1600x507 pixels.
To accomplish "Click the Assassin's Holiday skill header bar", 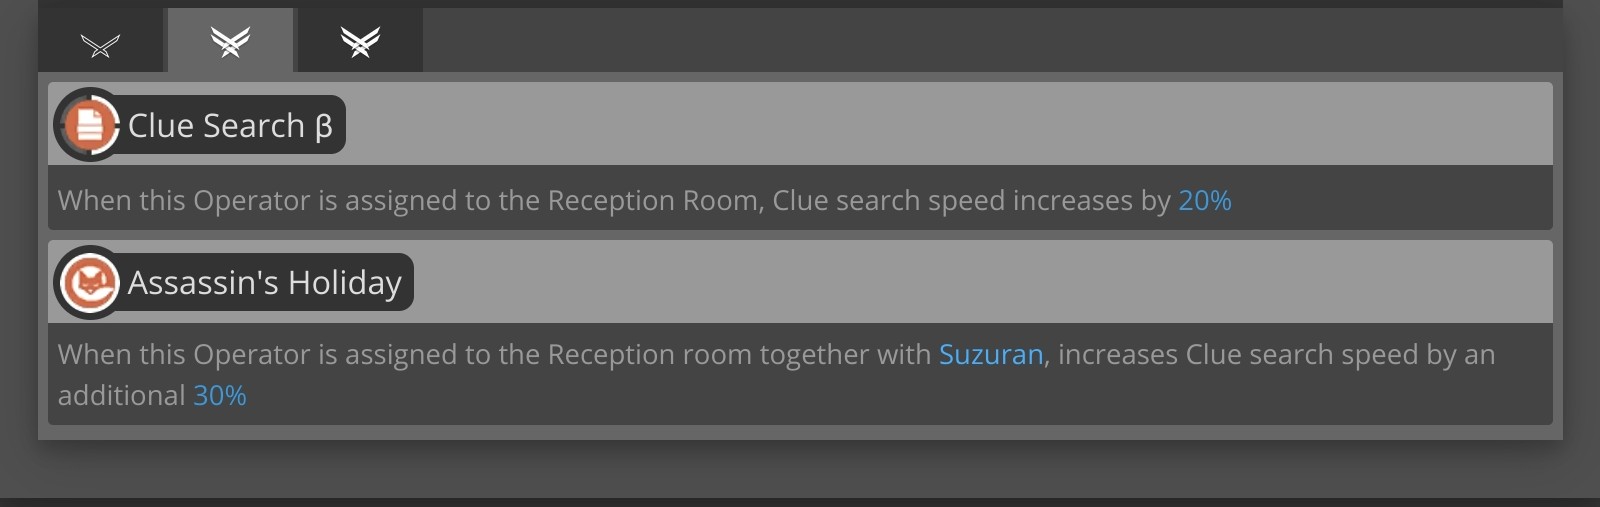I will [800, 281].
